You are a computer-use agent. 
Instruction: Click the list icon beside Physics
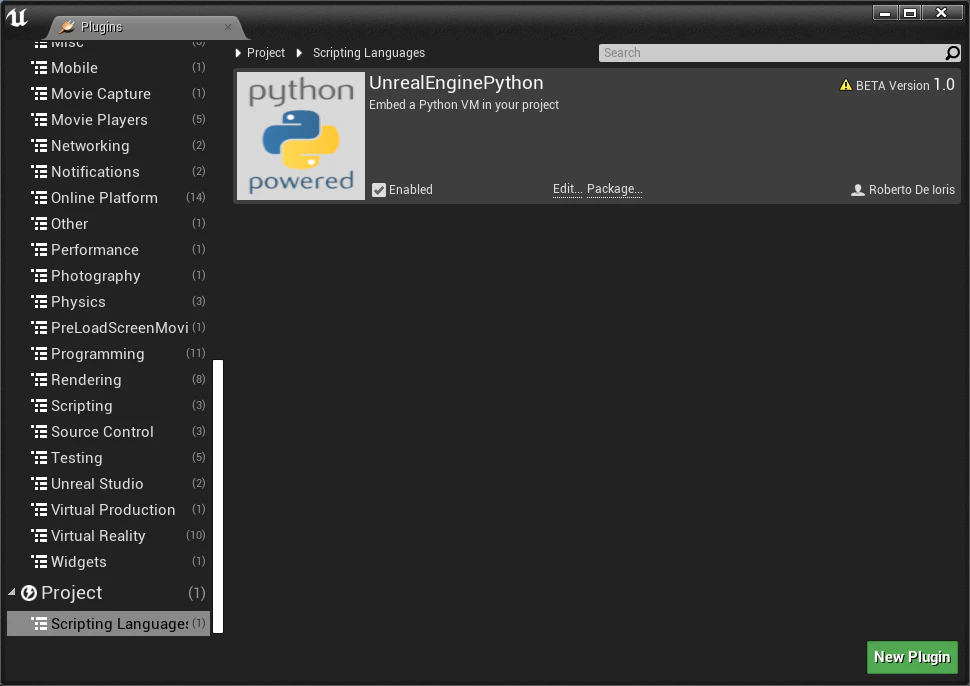pos(40,302)
